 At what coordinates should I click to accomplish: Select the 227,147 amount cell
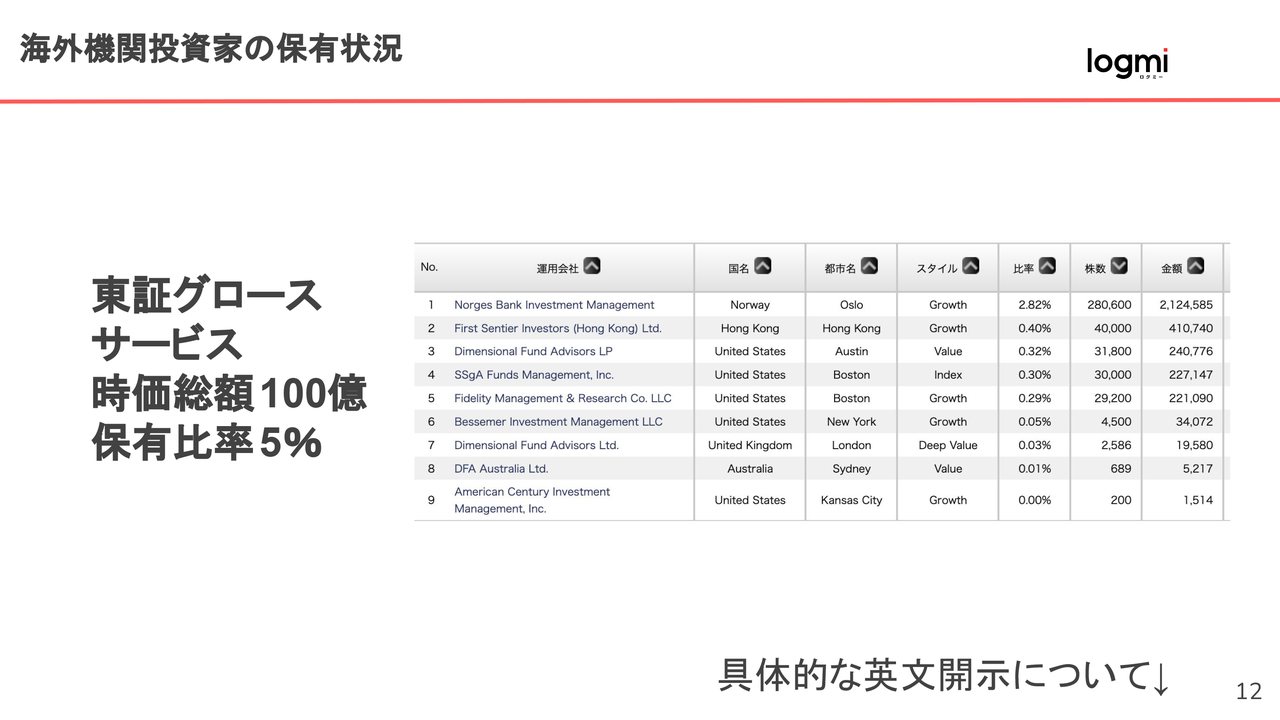1190,375
